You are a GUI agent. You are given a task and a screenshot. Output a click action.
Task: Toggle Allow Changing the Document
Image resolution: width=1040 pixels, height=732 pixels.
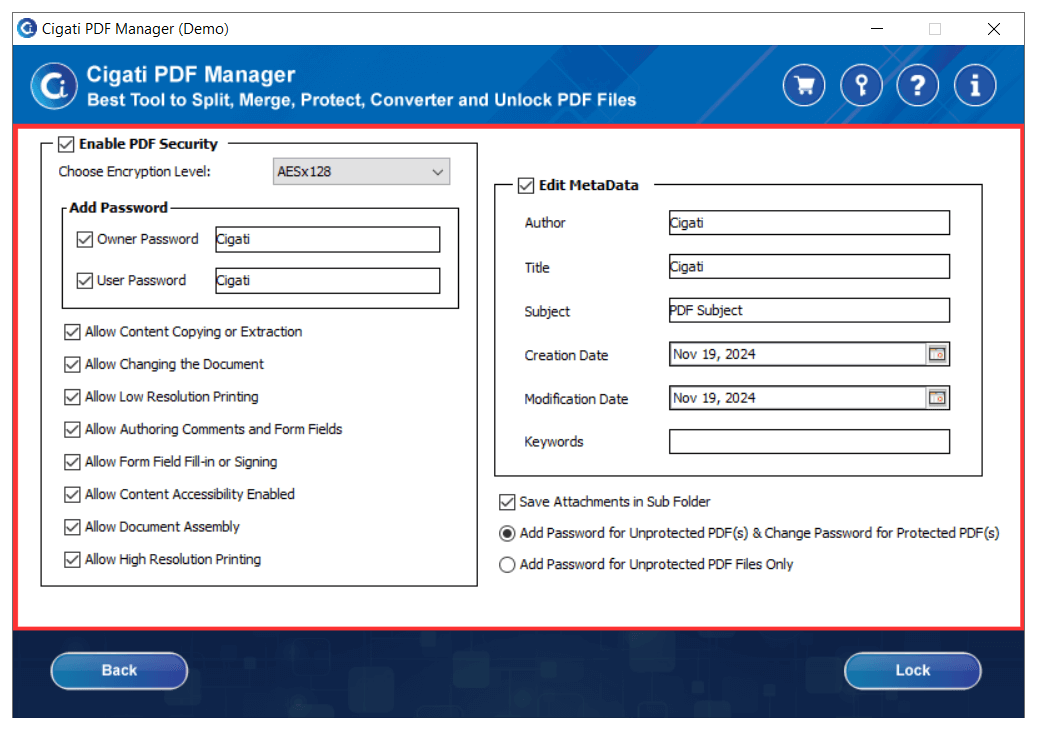pos(72,364)
